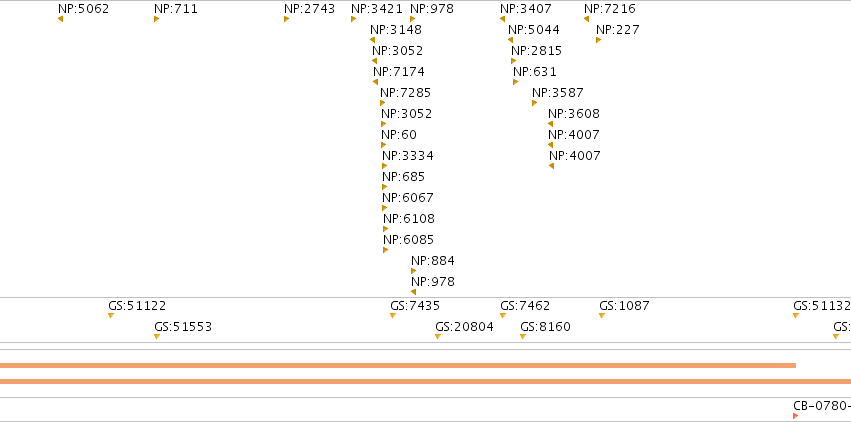The image size is (851, 422).
Task: Click the down-triangle marker under GS:51122
Action: pos(111,316)
